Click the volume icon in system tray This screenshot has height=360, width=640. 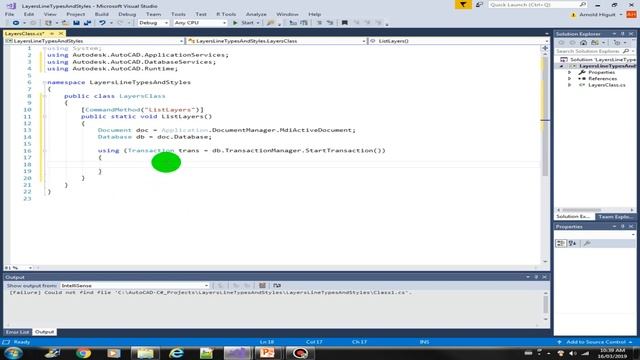(572, 353)
